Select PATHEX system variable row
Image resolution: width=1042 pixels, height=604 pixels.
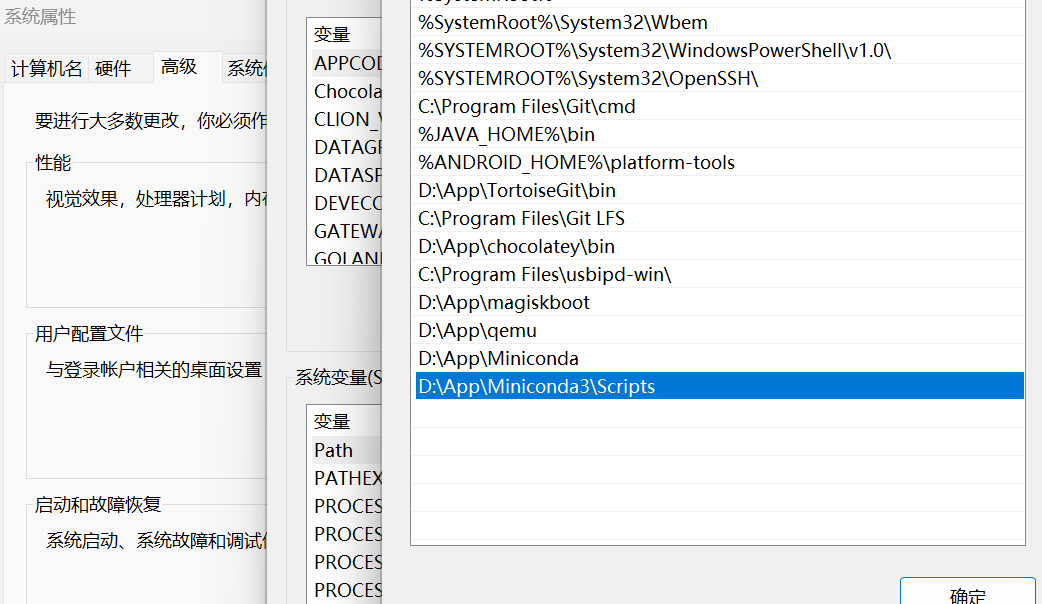point(345,478)
